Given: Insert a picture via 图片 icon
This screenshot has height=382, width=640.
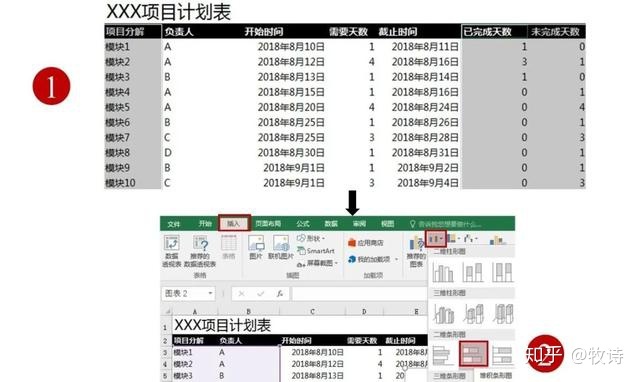Looking at the screenshot, I should [x=256, y=247].
